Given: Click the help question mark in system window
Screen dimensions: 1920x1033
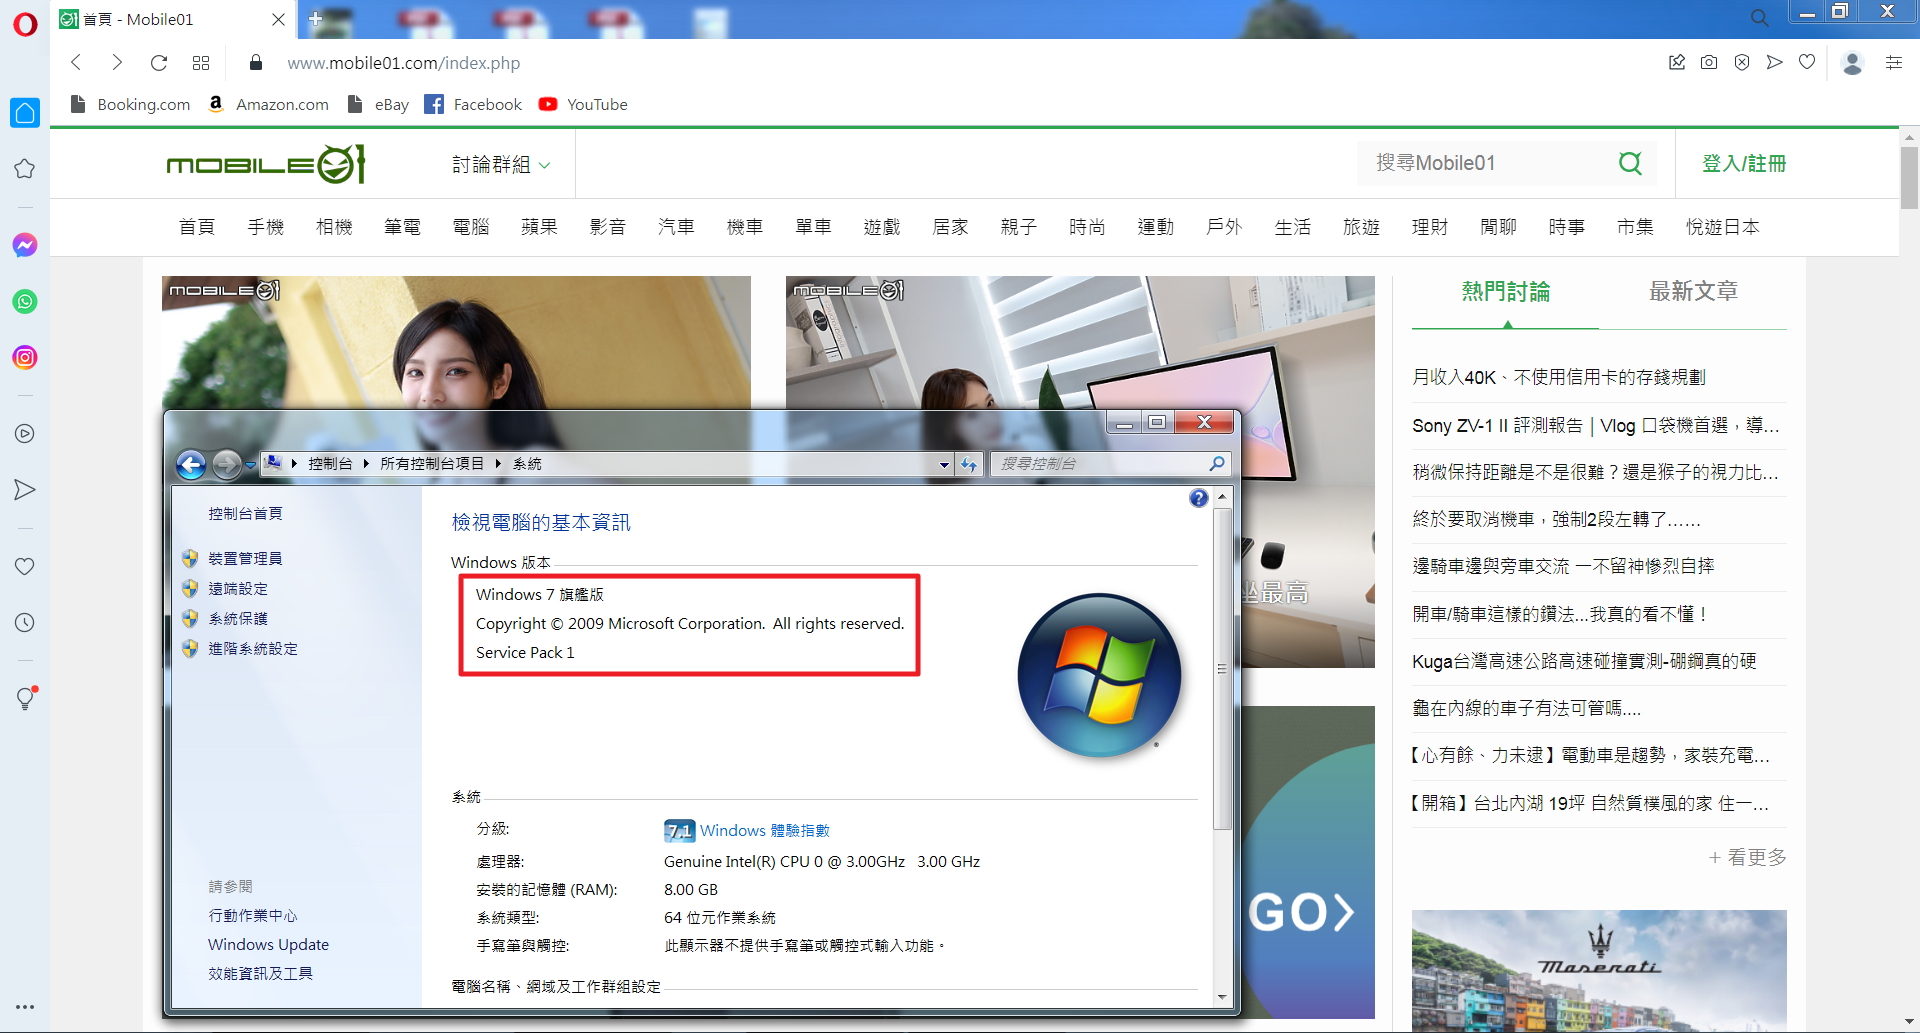Looking at the screenshot, I should 1198,498.
